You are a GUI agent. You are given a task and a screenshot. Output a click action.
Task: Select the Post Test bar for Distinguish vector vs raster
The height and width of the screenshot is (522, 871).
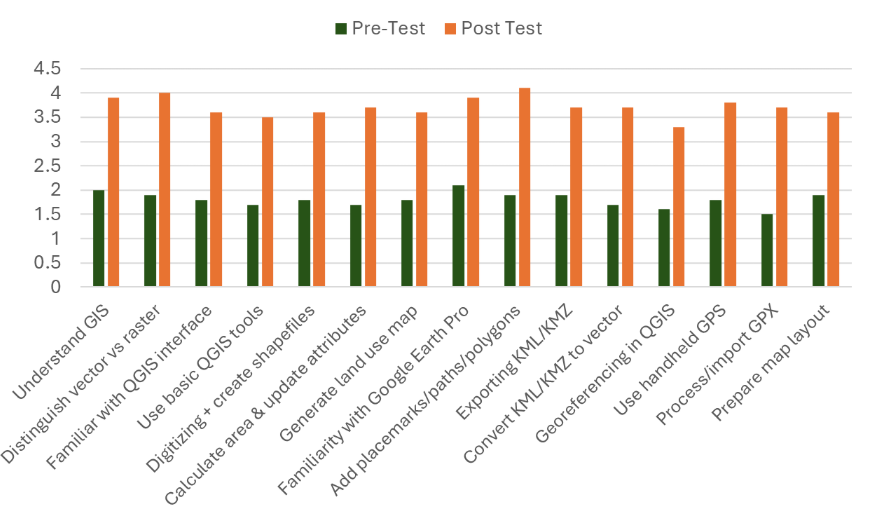(164, 189)
